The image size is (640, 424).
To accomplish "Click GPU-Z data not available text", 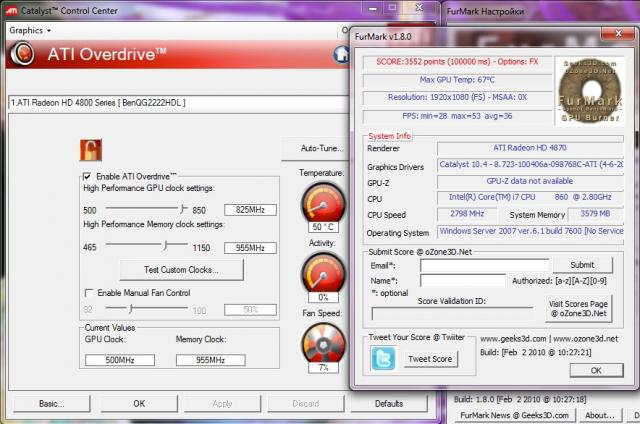I will pos(530,181).
